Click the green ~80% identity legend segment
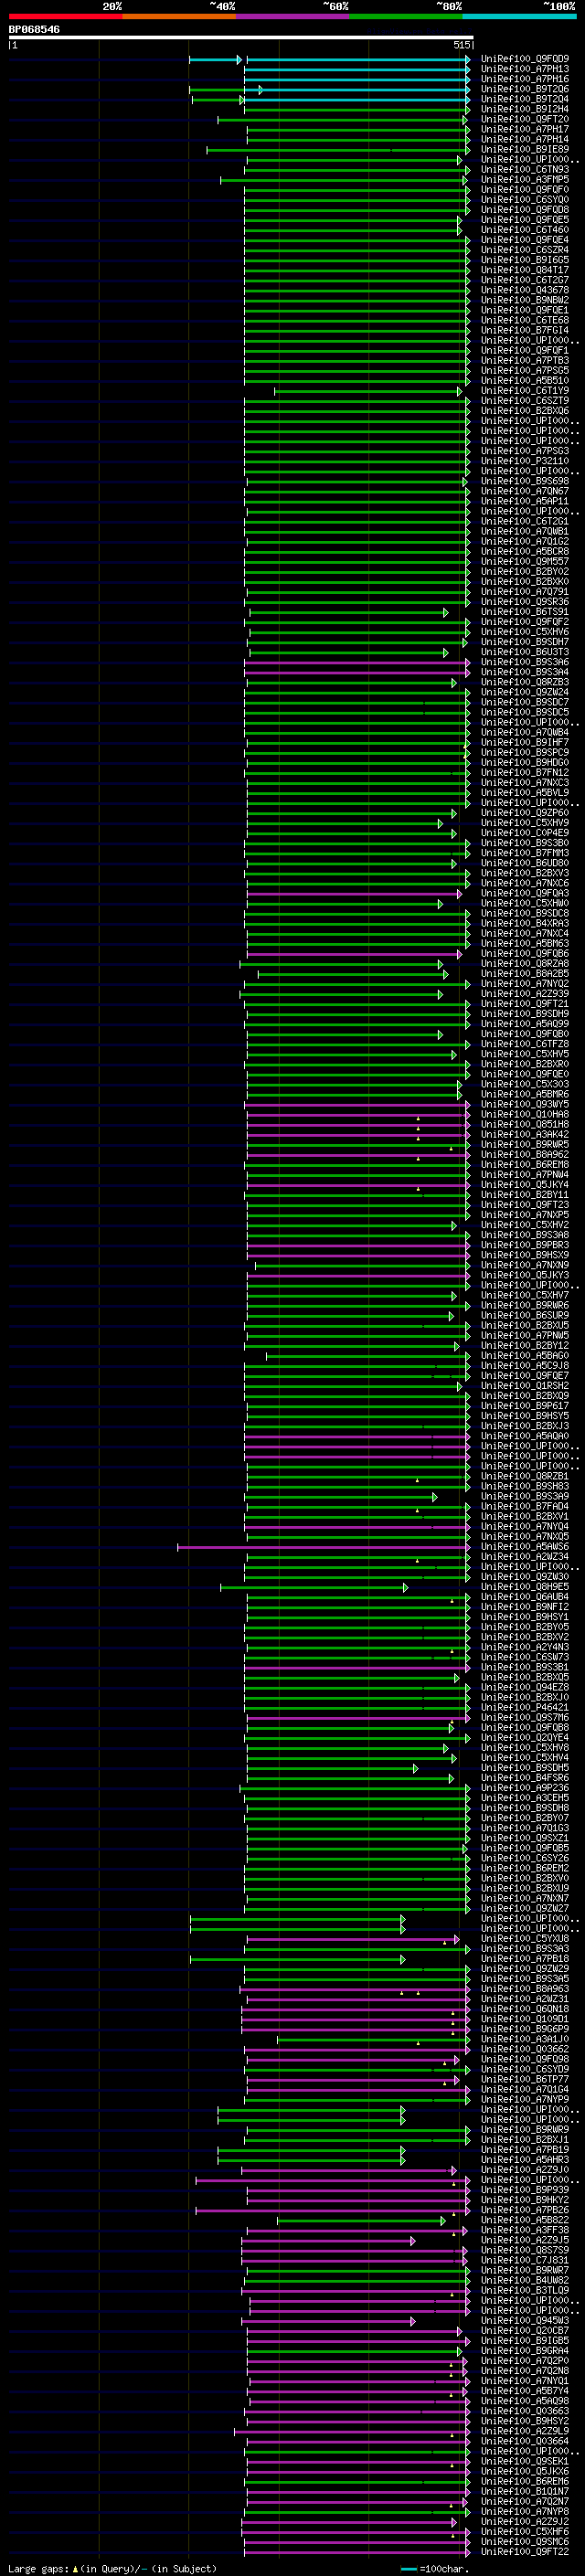This screenshot has width=585, height=2576. pos(406,16)
